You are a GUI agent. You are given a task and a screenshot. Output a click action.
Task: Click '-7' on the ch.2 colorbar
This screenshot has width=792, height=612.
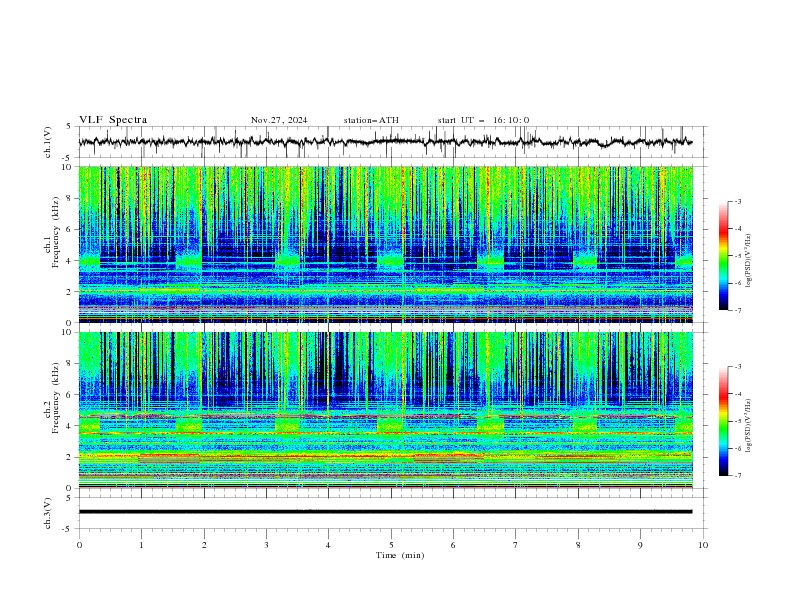[x=737, y=475]
